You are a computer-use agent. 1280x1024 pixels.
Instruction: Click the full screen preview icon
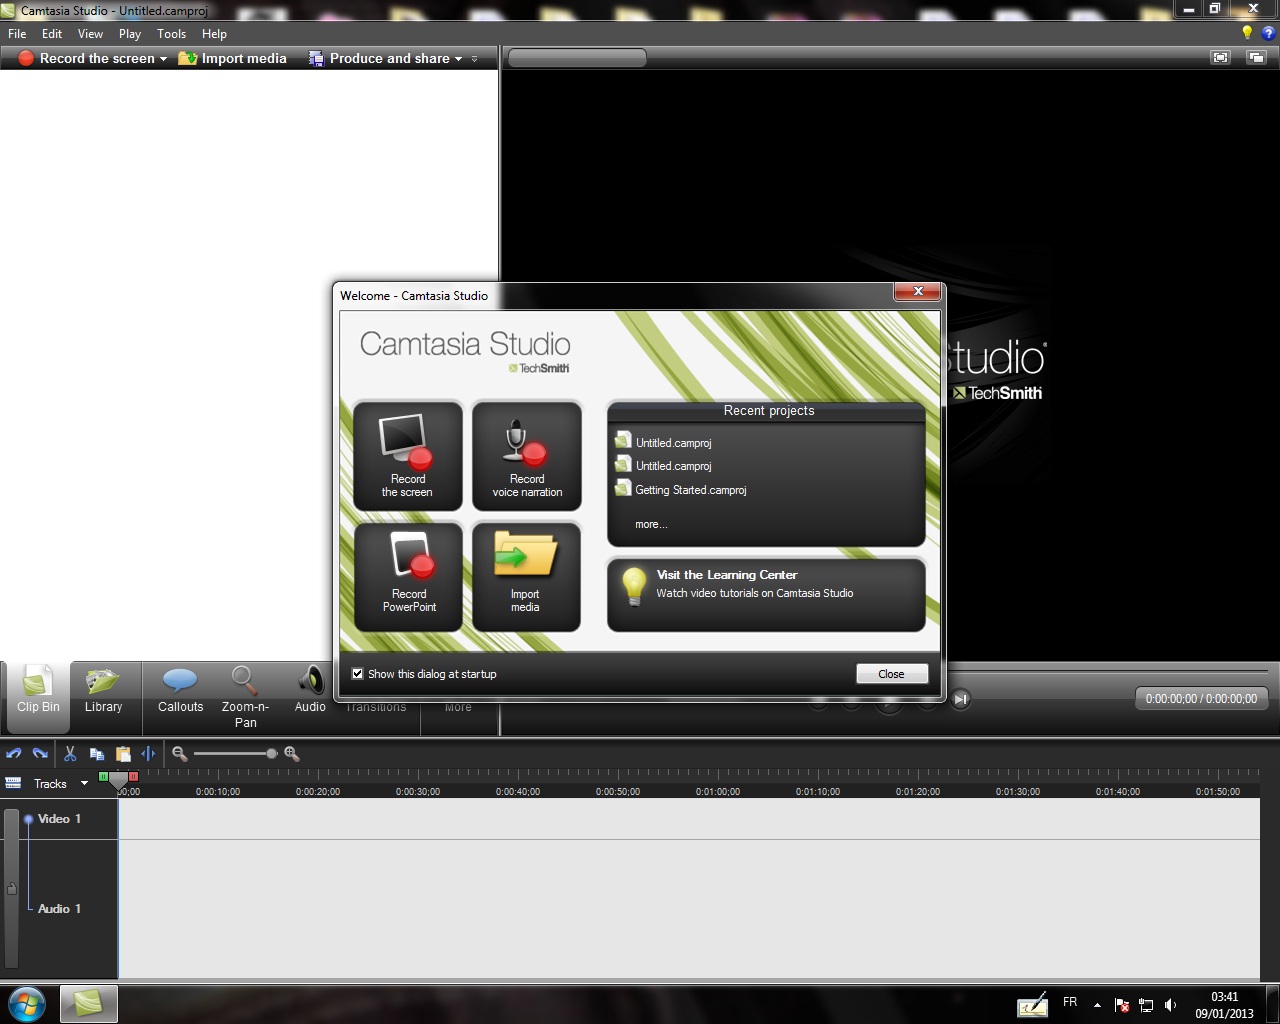pyautogui.click(x=1220, y=58)
